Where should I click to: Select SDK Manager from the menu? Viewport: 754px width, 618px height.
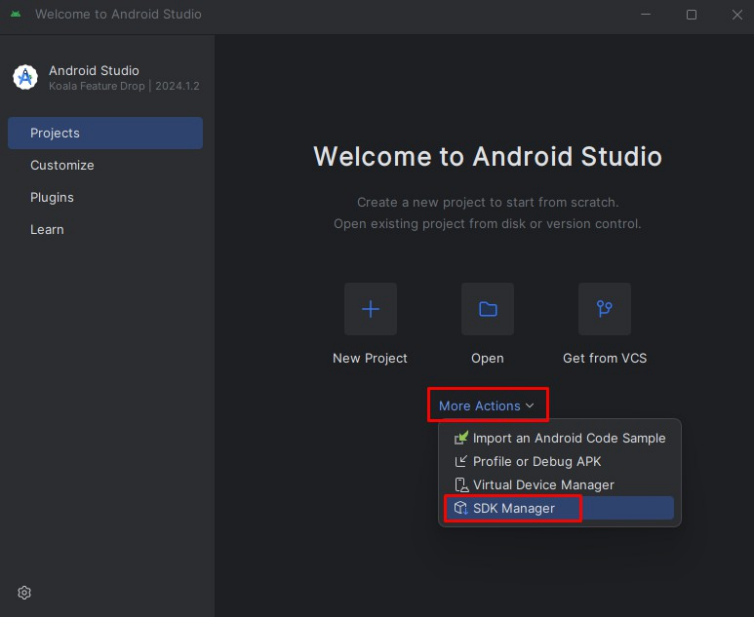pos(560,508)
